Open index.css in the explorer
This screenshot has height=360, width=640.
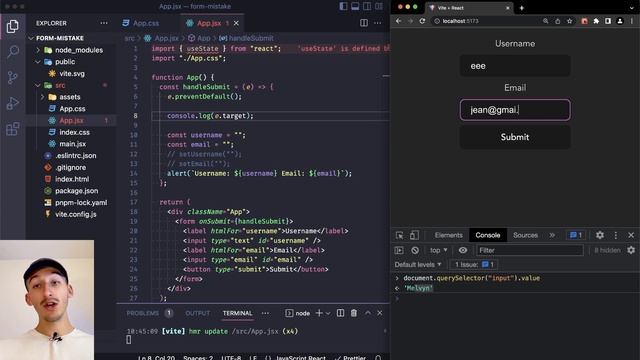[69, 132]
